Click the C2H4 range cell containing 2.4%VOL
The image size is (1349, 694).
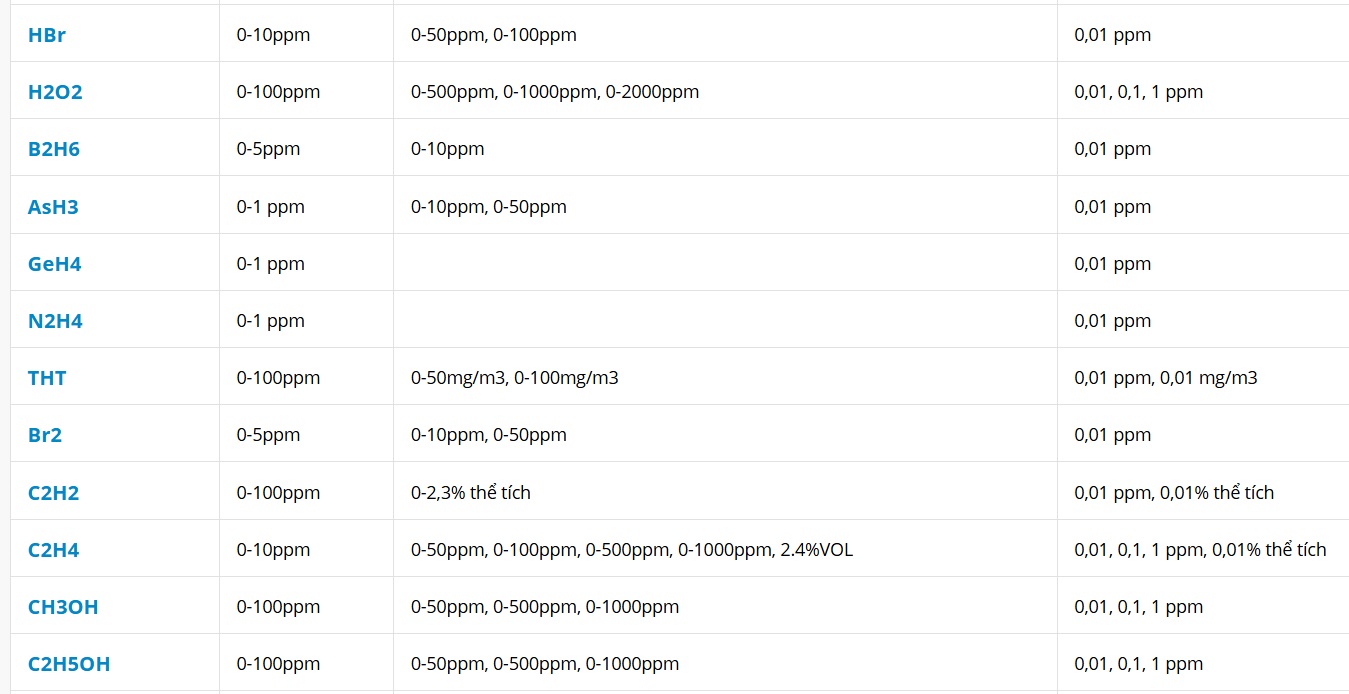(x=632, y=550)
